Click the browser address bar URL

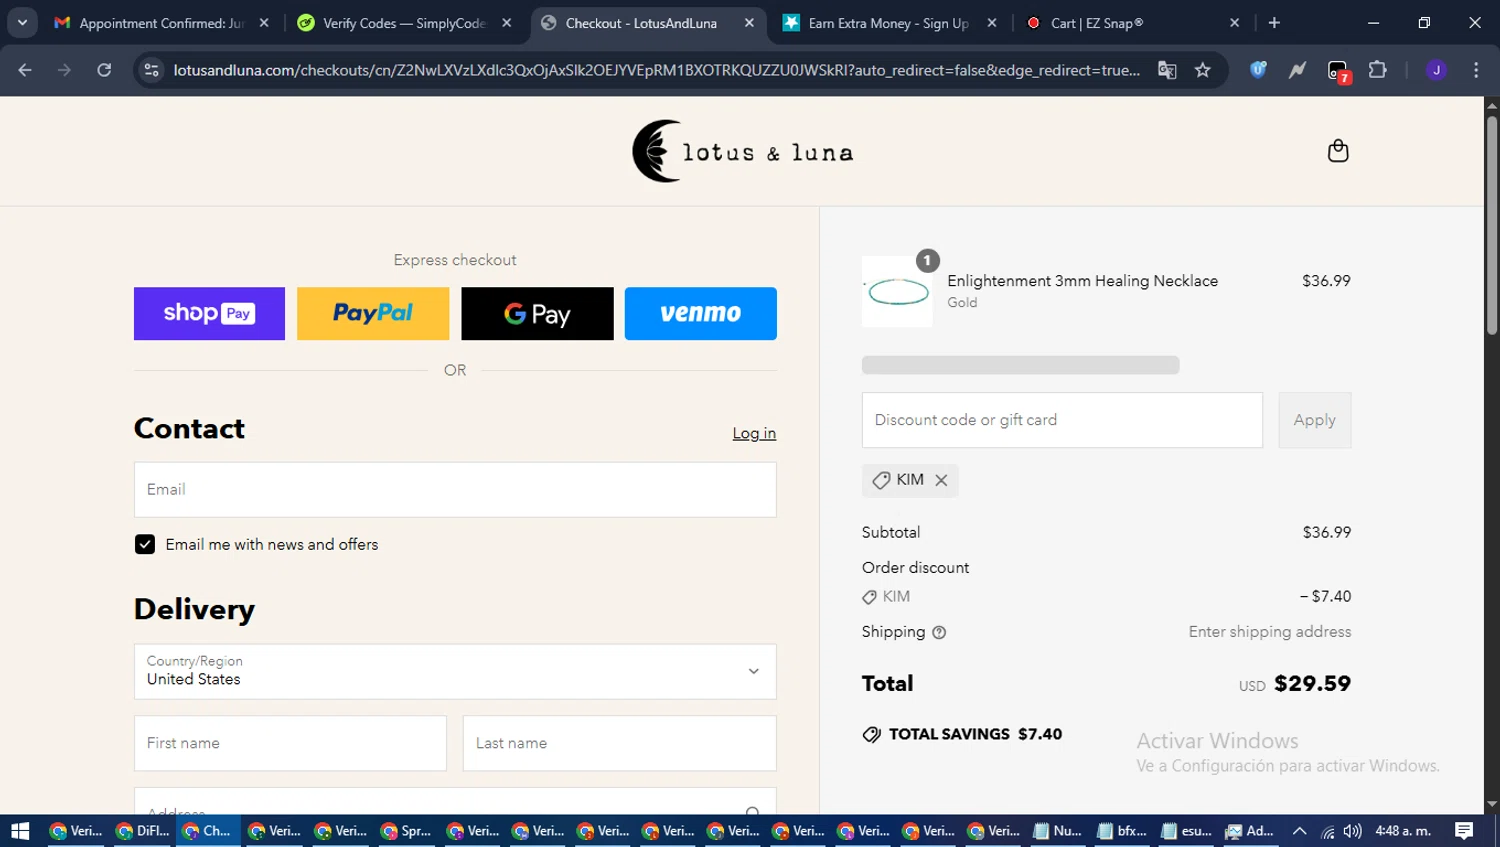tap(656, 70)
